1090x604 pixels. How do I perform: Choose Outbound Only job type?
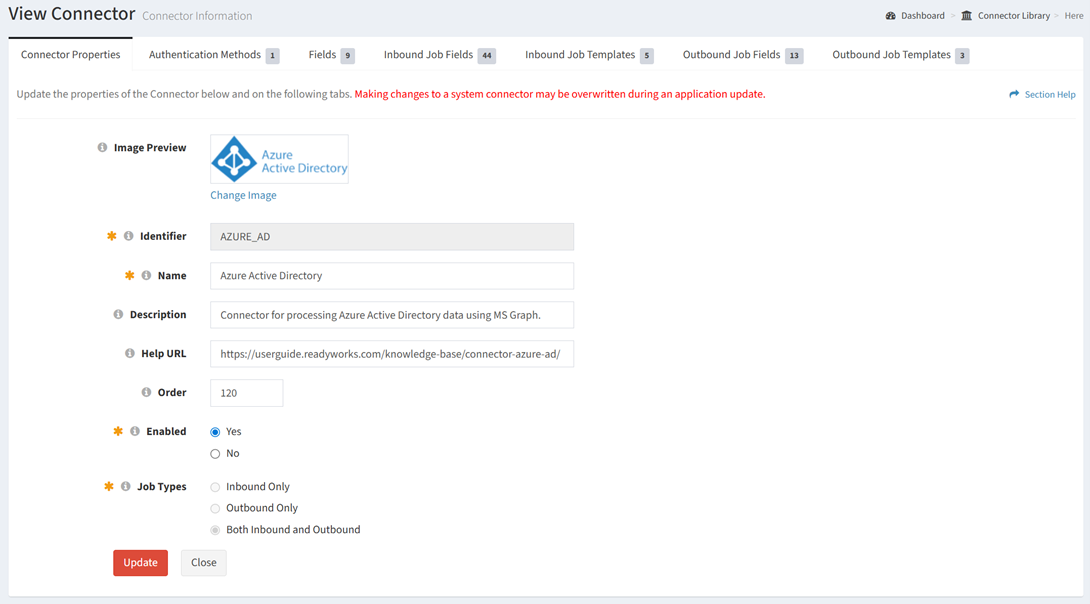point(215,509)
